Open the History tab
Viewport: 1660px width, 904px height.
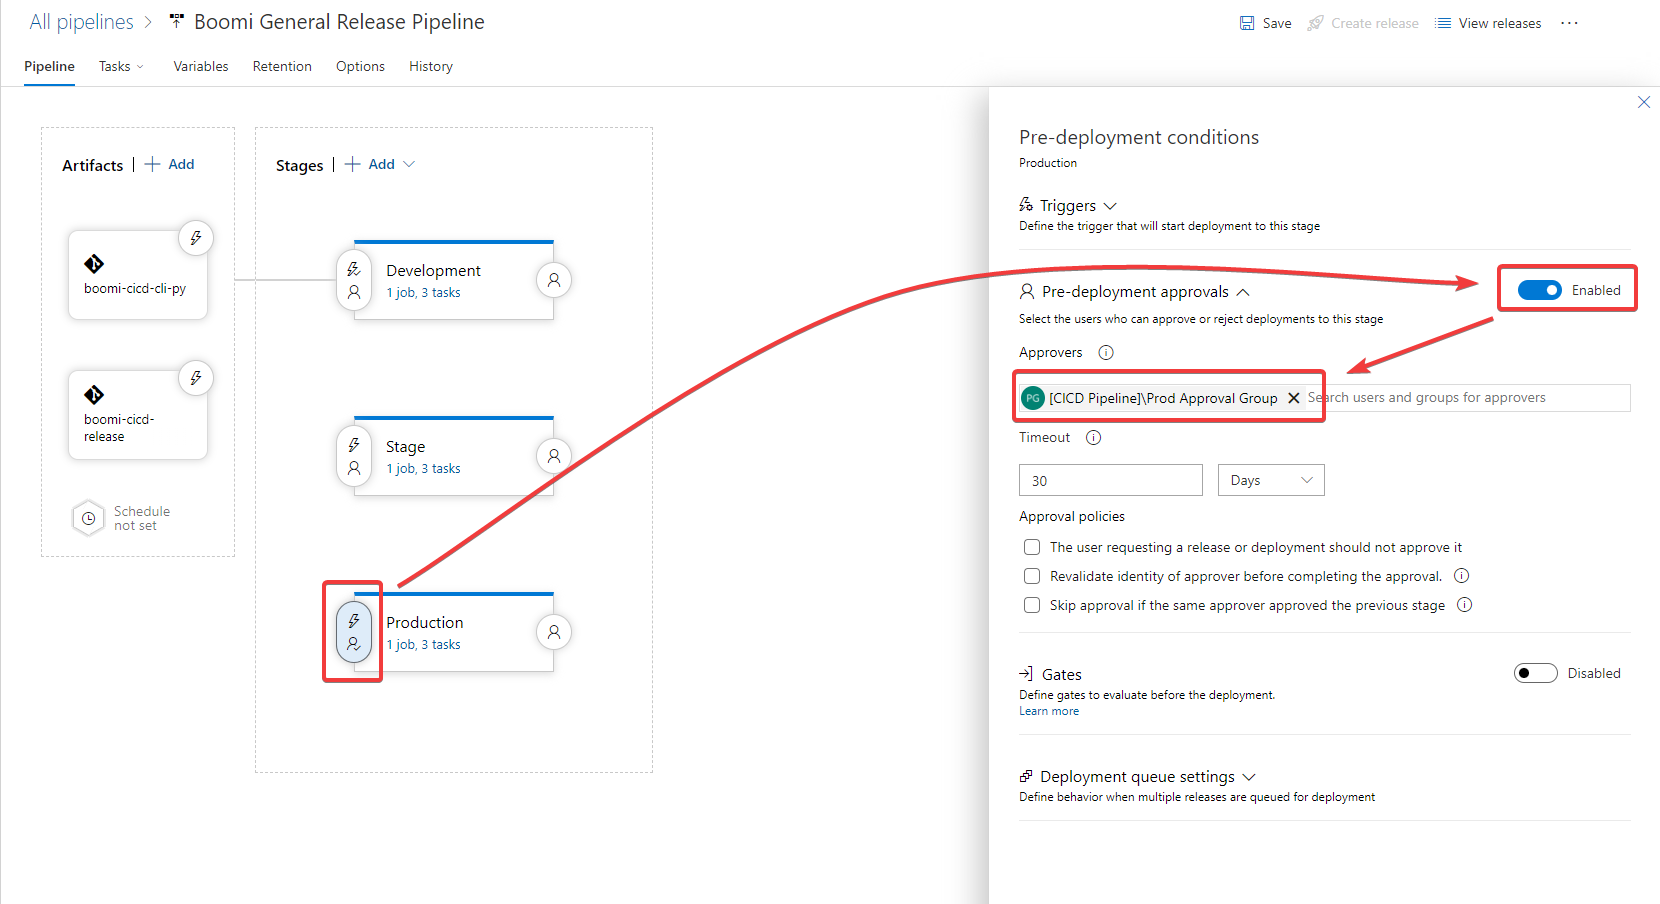coord(431,66)
